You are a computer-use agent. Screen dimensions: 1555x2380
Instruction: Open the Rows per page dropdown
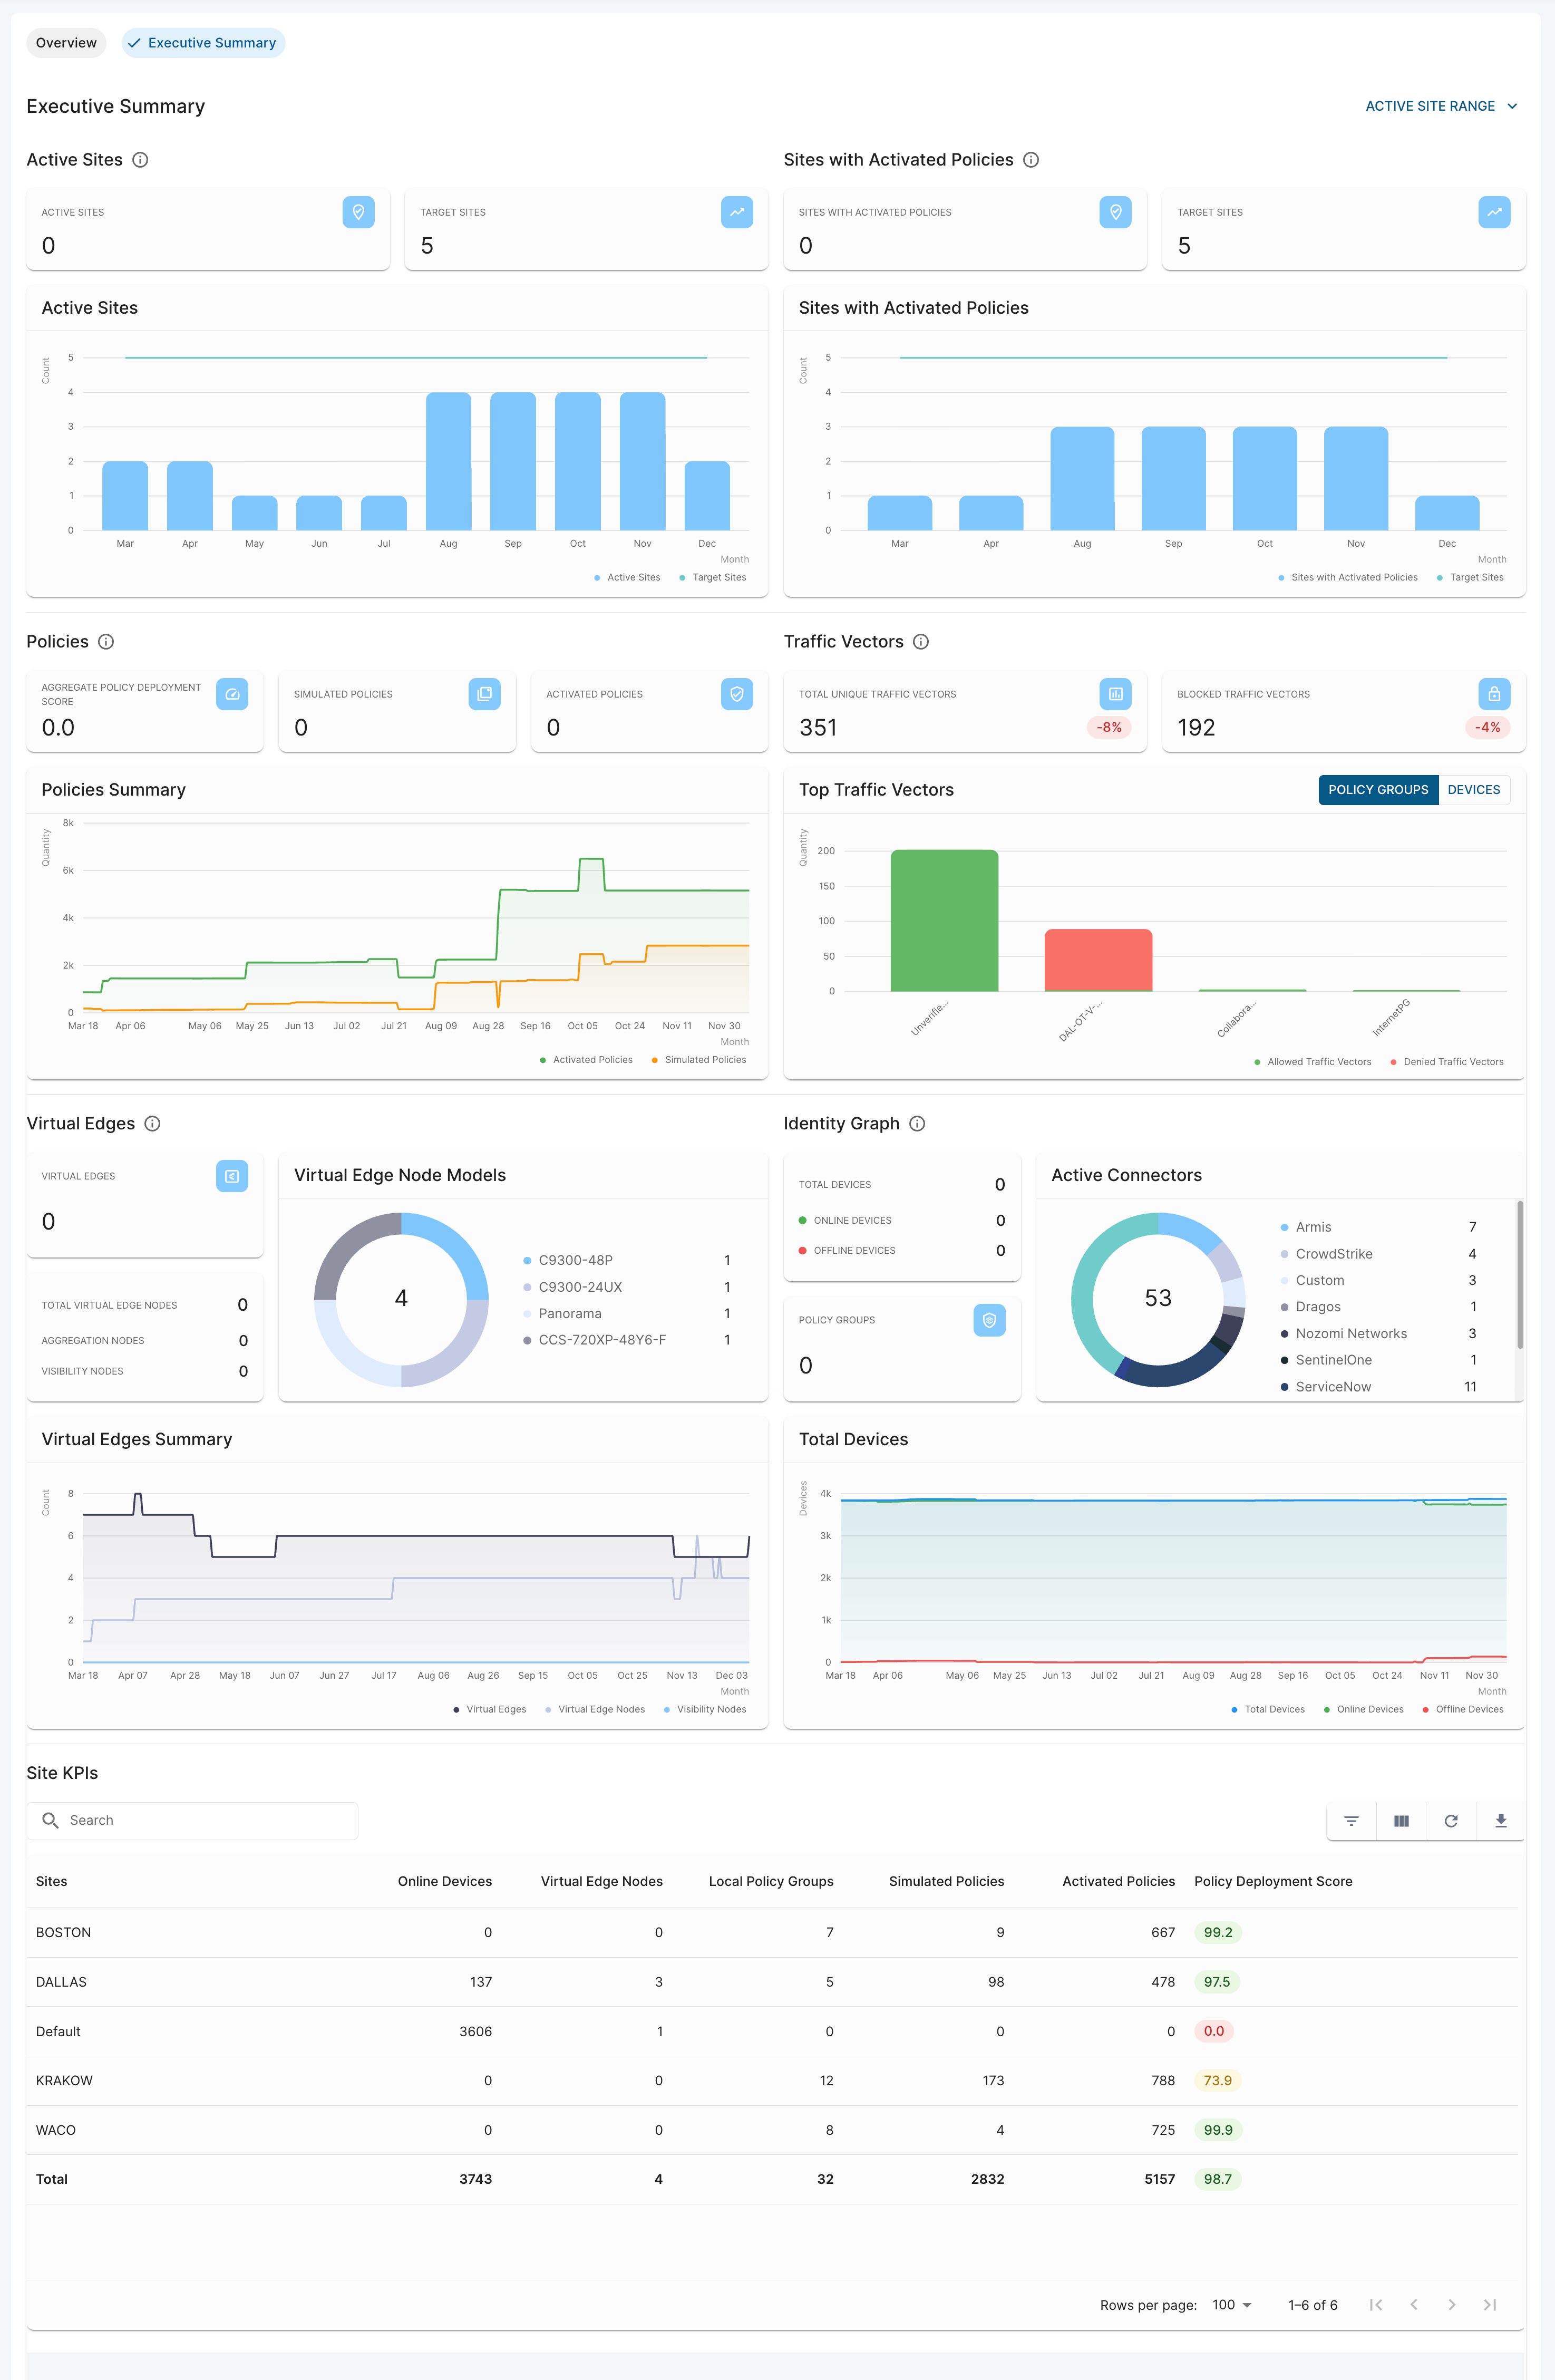click(x=1232, y=2305)
